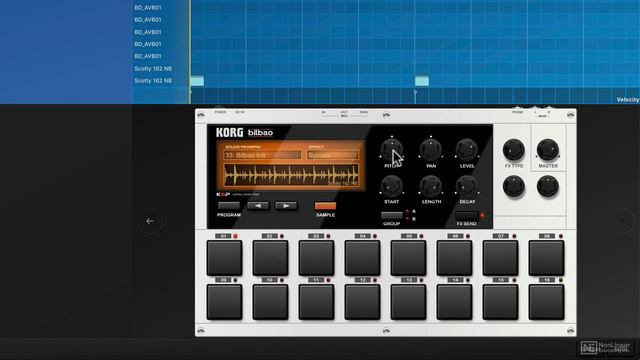Trigger sample pad 04
This screenshot has height=360, width=640.
click(x=362, y=258)
